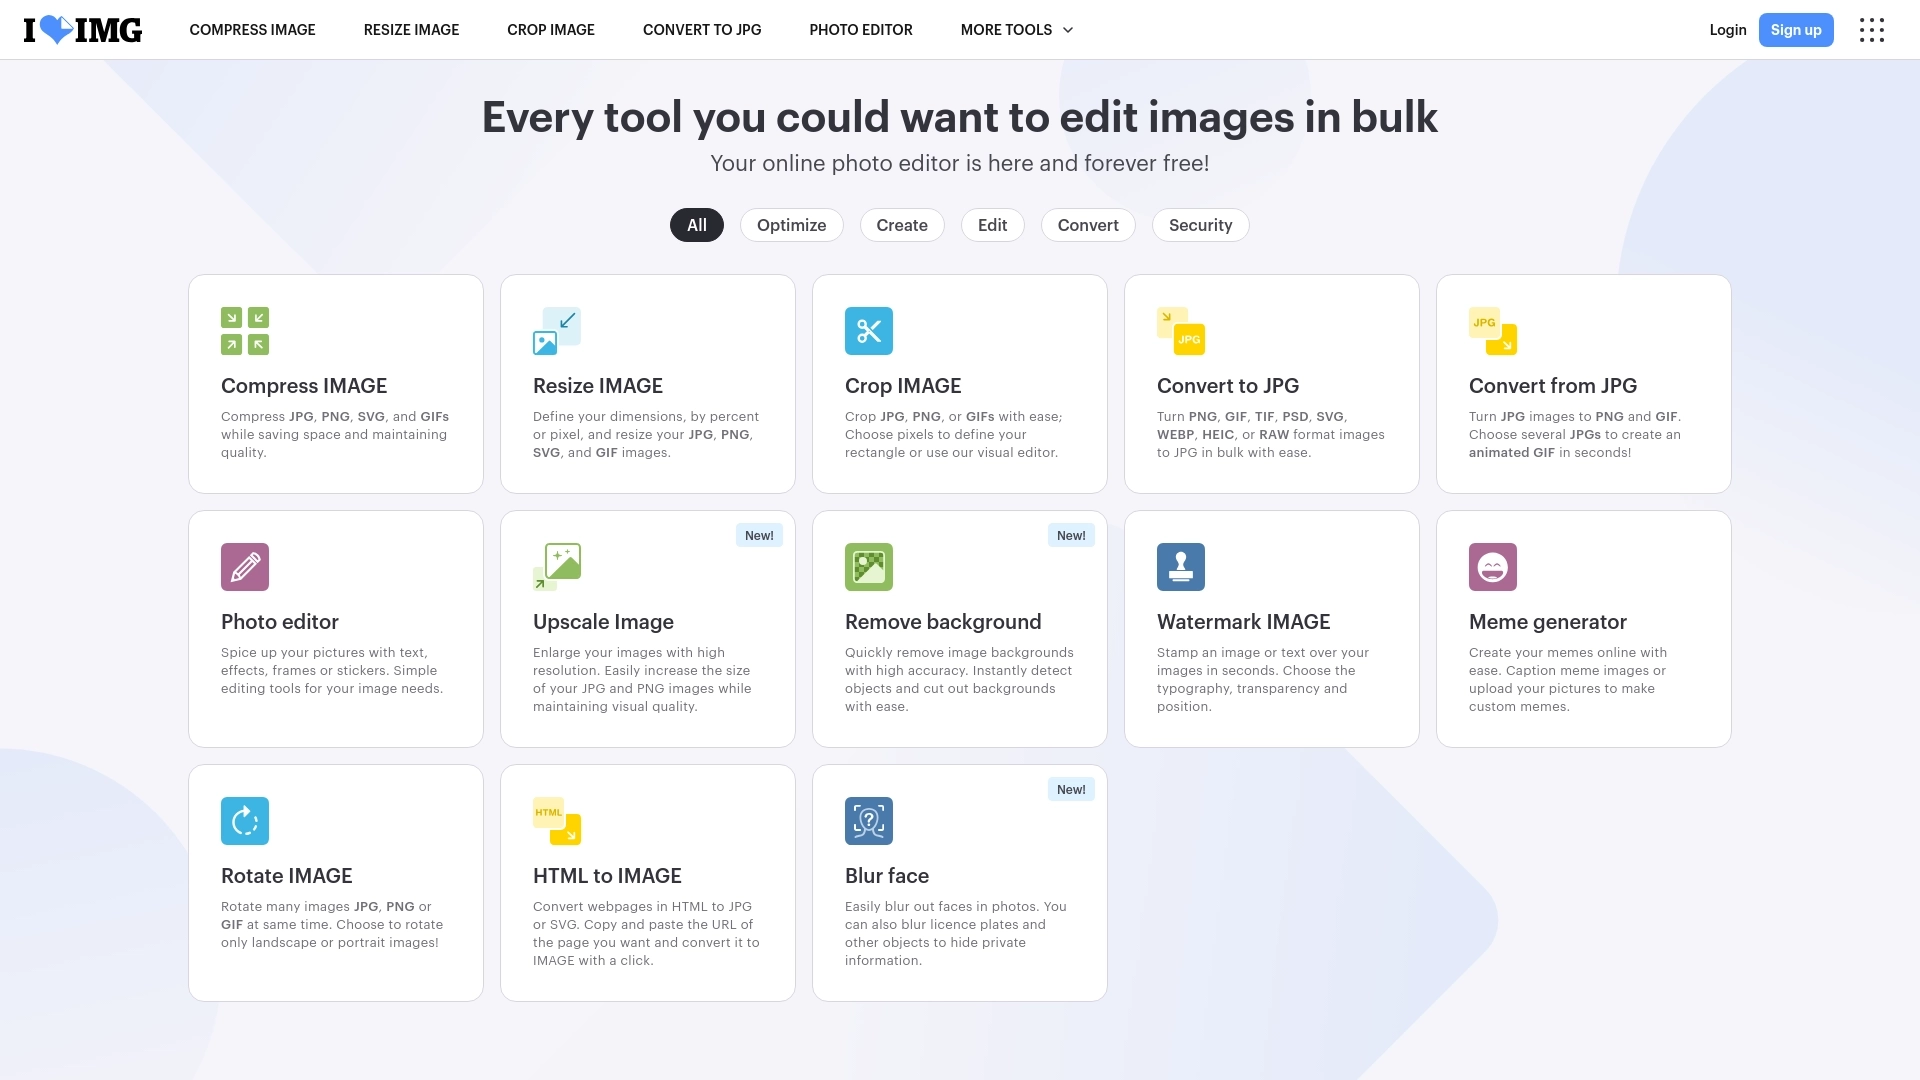Viewport: 1920px width, 1080px height.
Task: Open the Upscale Image title link
Action: point(604,622)
